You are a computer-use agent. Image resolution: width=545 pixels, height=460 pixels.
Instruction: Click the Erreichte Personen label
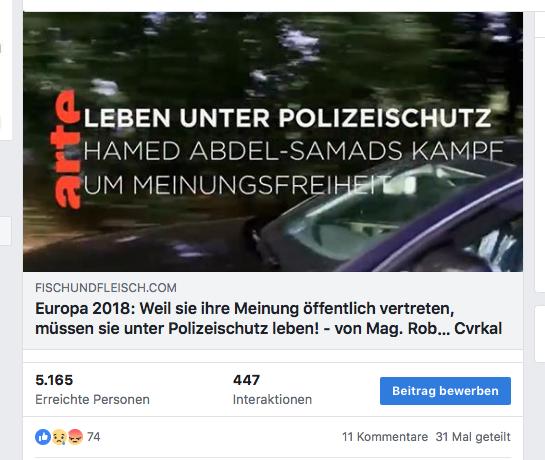coord(92,400)
